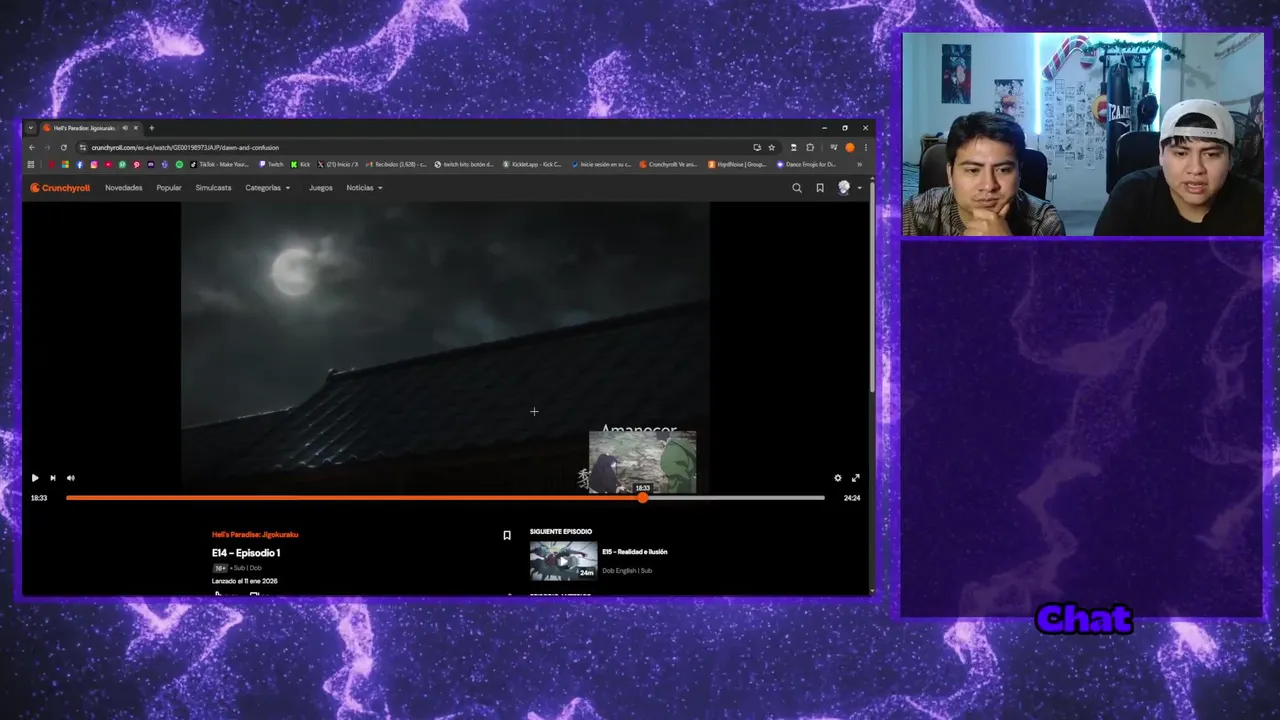Open Juegos page
Screen dimensions: 1280x720
(321, 188)
